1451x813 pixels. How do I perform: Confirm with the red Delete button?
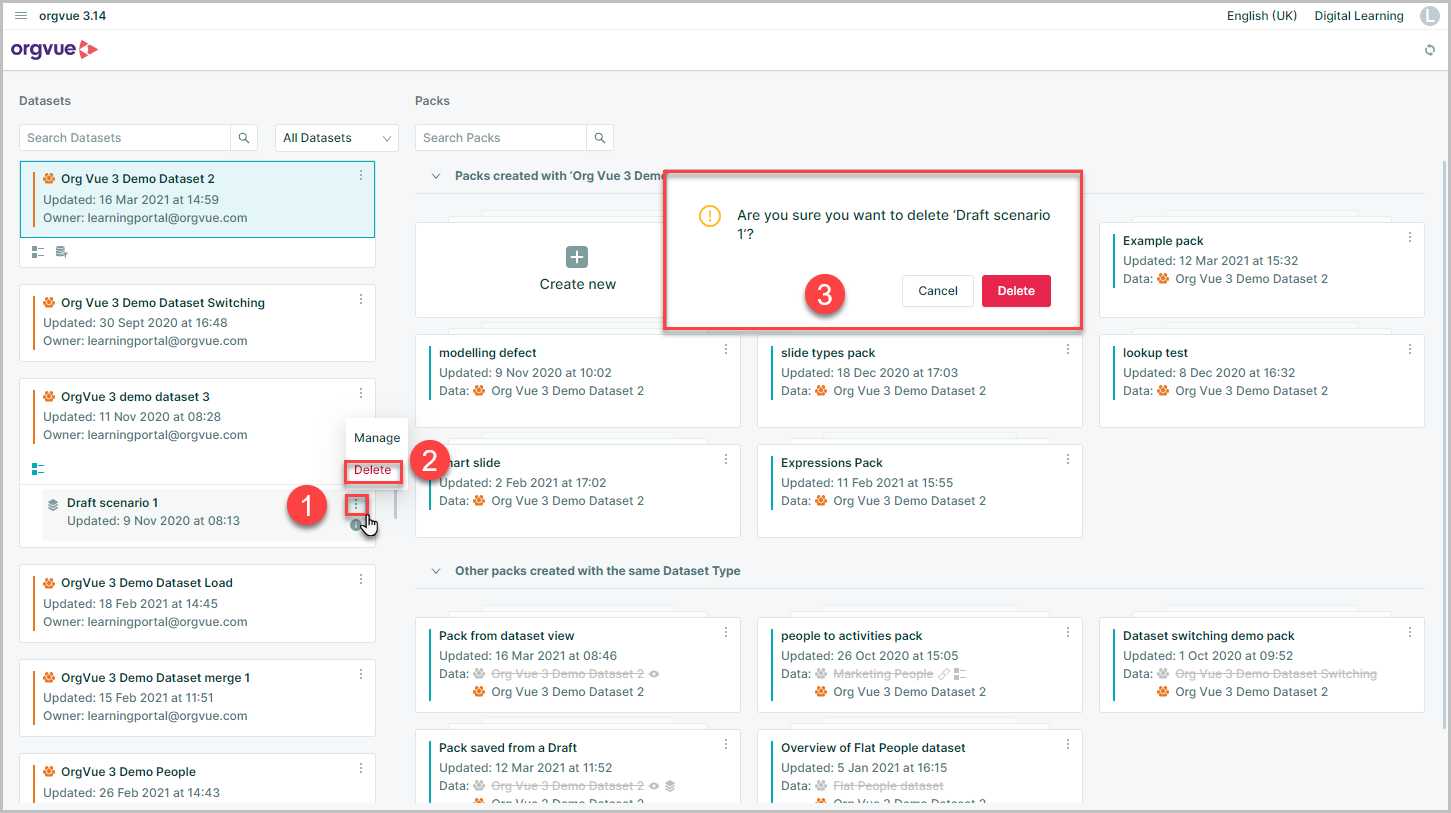1016,291
